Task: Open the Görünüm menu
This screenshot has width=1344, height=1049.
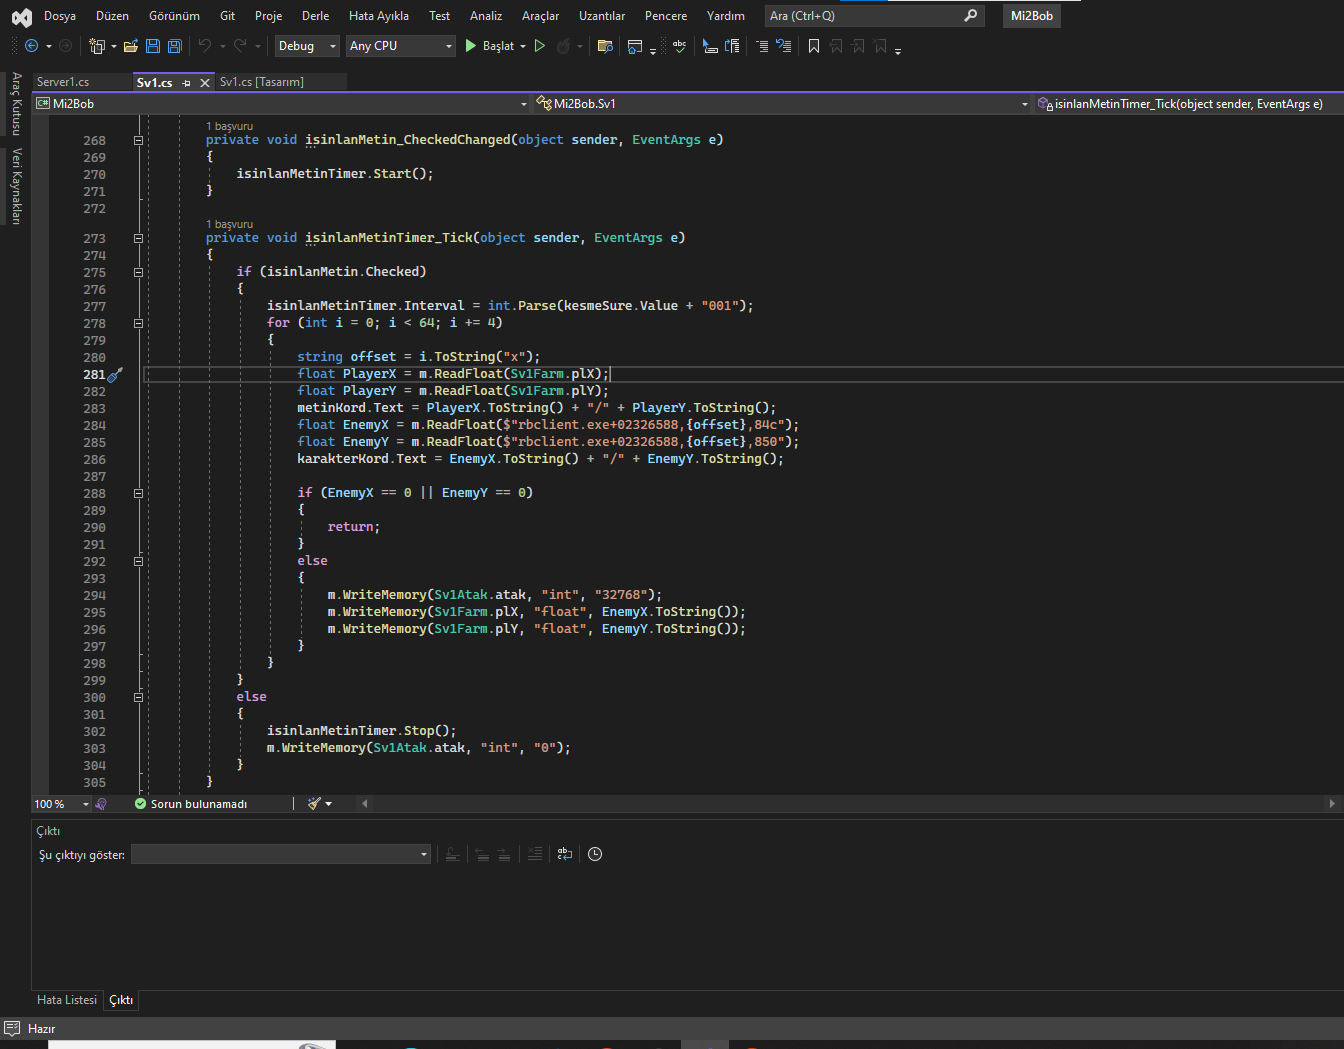Action: click(174, 16)
